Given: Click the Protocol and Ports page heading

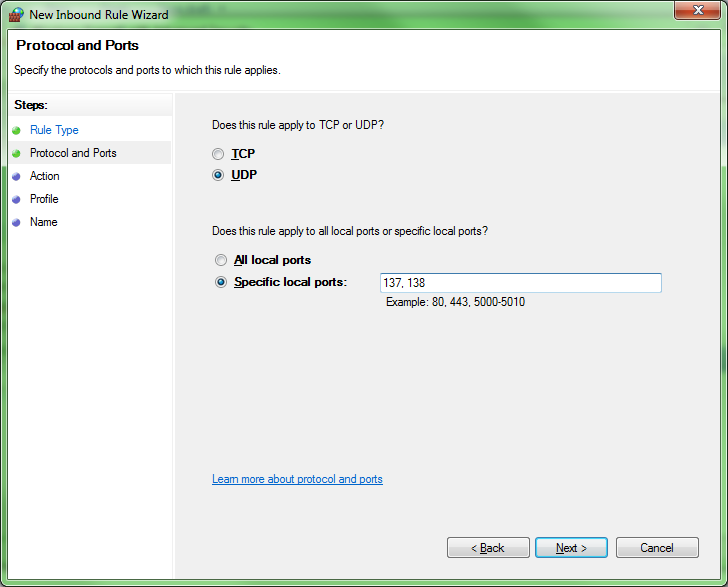Looking at the screenshot, I should (77, 45).
